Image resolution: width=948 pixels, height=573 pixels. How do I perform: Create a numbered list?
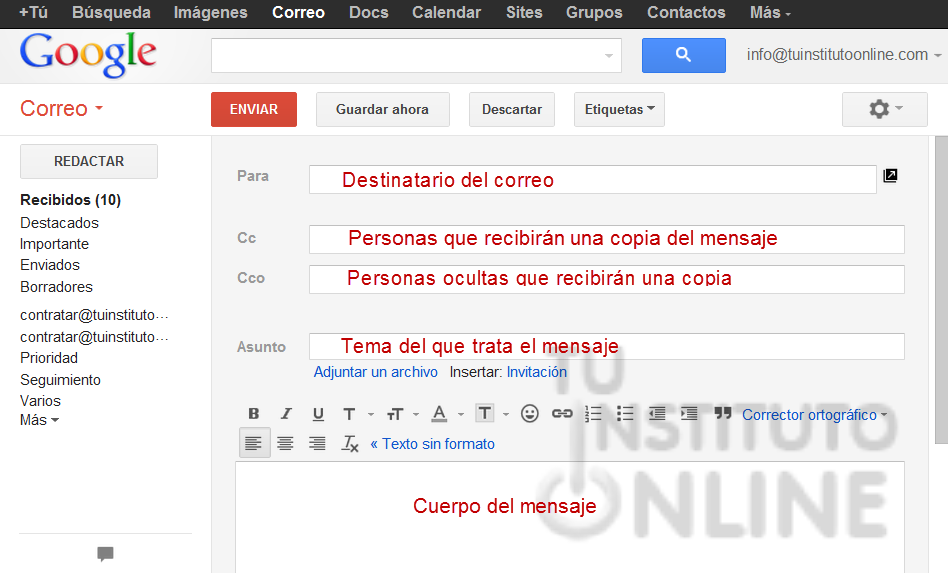point(594,413)
